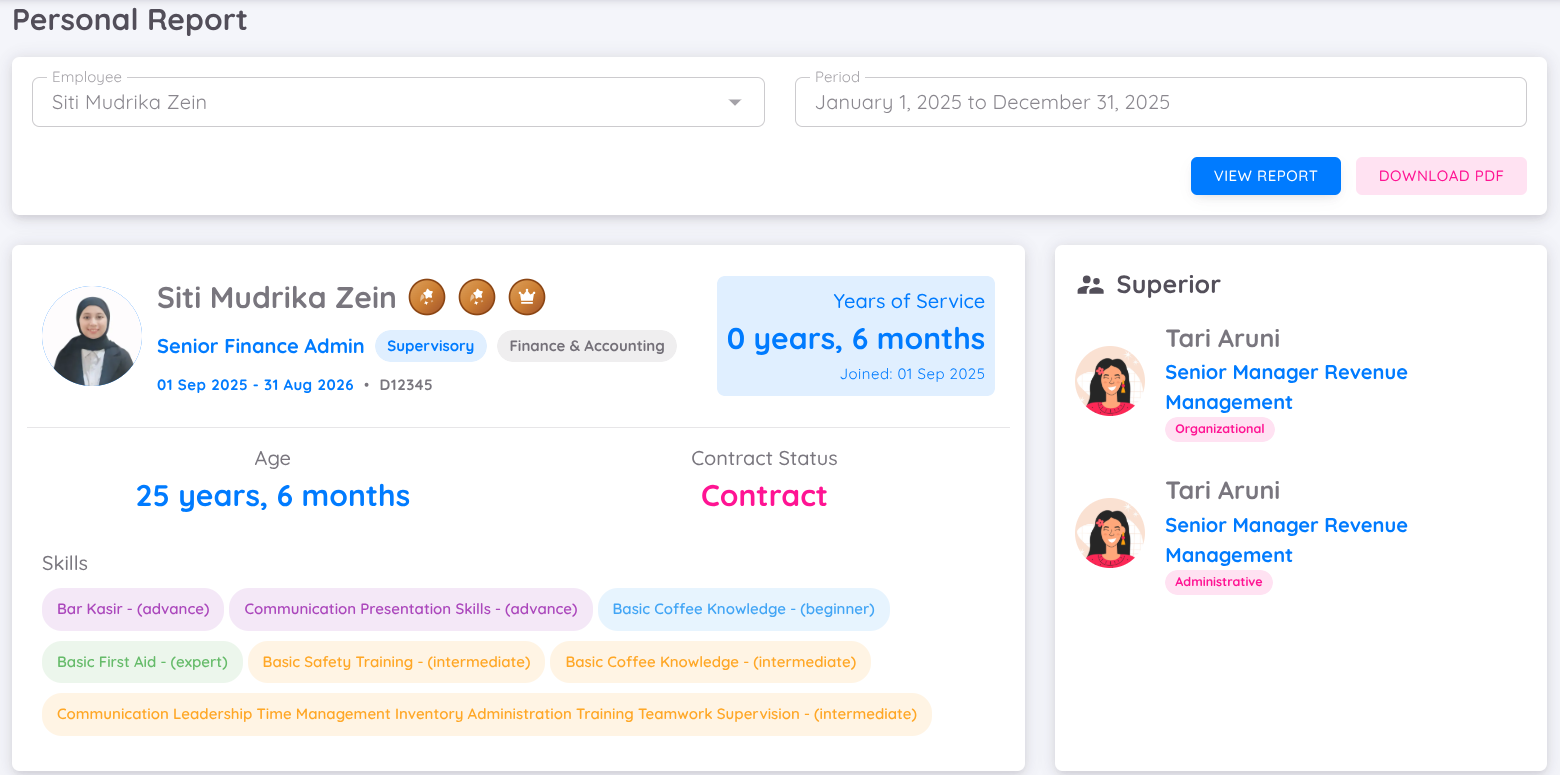Select the Finance & Accounting tag
Screen dimensions: 1560x775
pos(586,346)
